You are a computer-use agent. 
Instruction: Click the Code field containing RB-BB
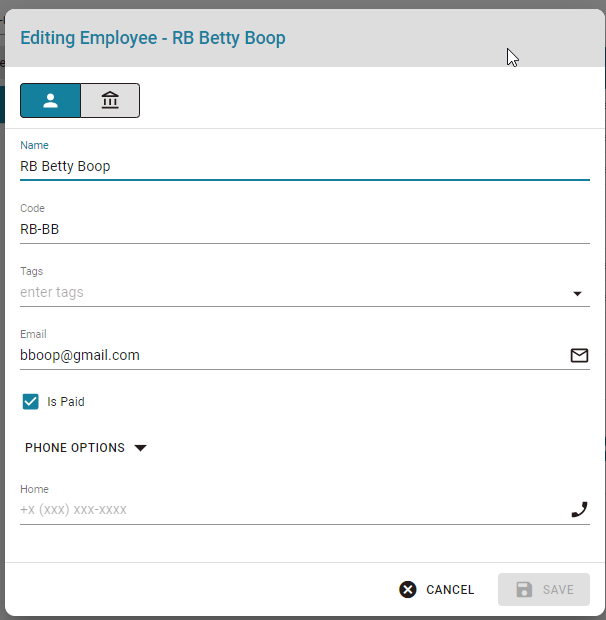[305, 229]
